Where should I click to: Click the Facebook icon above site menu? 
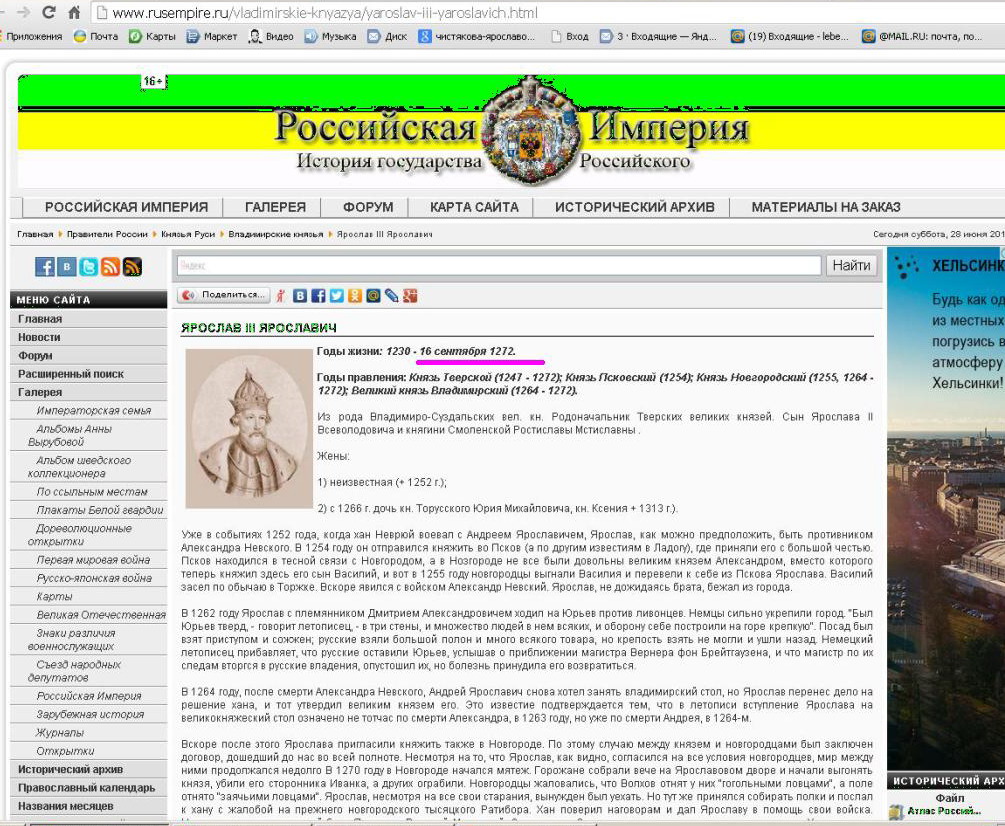(45, 267)
